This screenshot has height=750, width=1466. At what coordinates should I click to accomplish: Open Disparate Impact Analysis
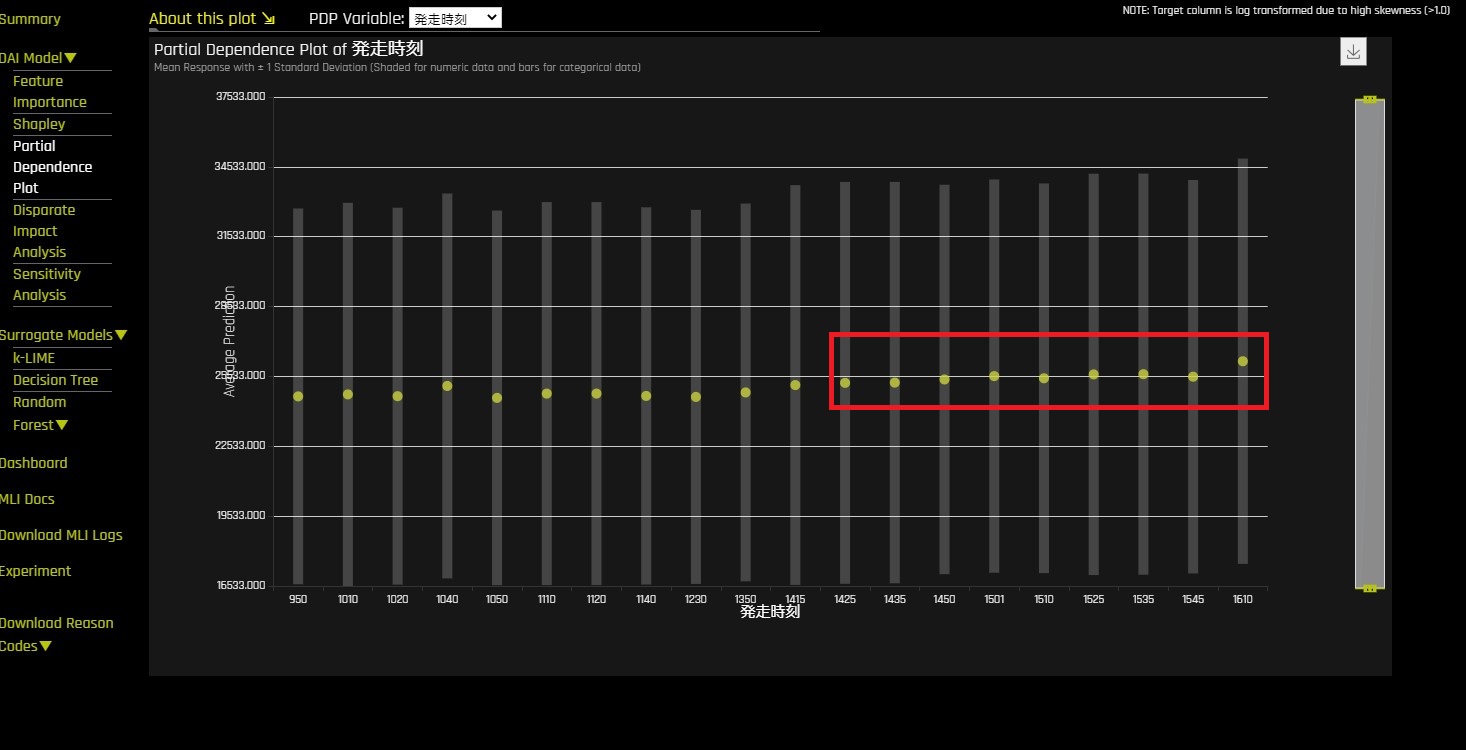tap(44, 231)
